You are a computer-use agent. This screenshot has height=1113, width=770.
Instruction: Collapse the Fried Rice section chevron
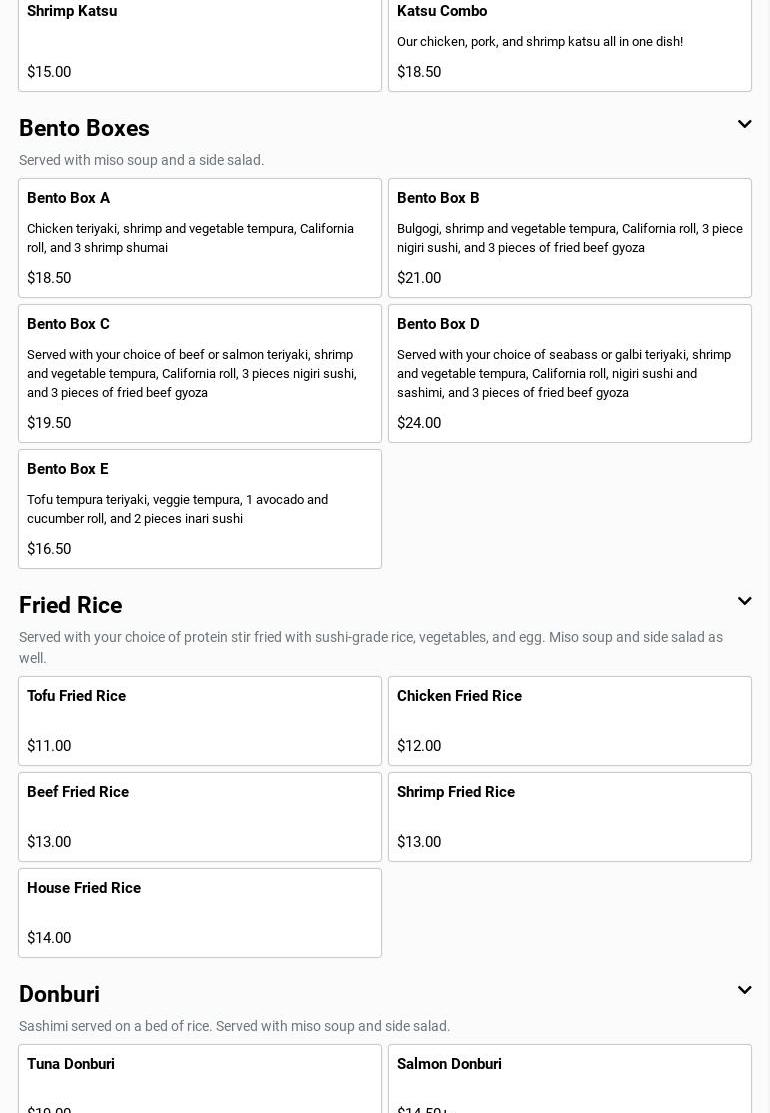tap(744, 602)
